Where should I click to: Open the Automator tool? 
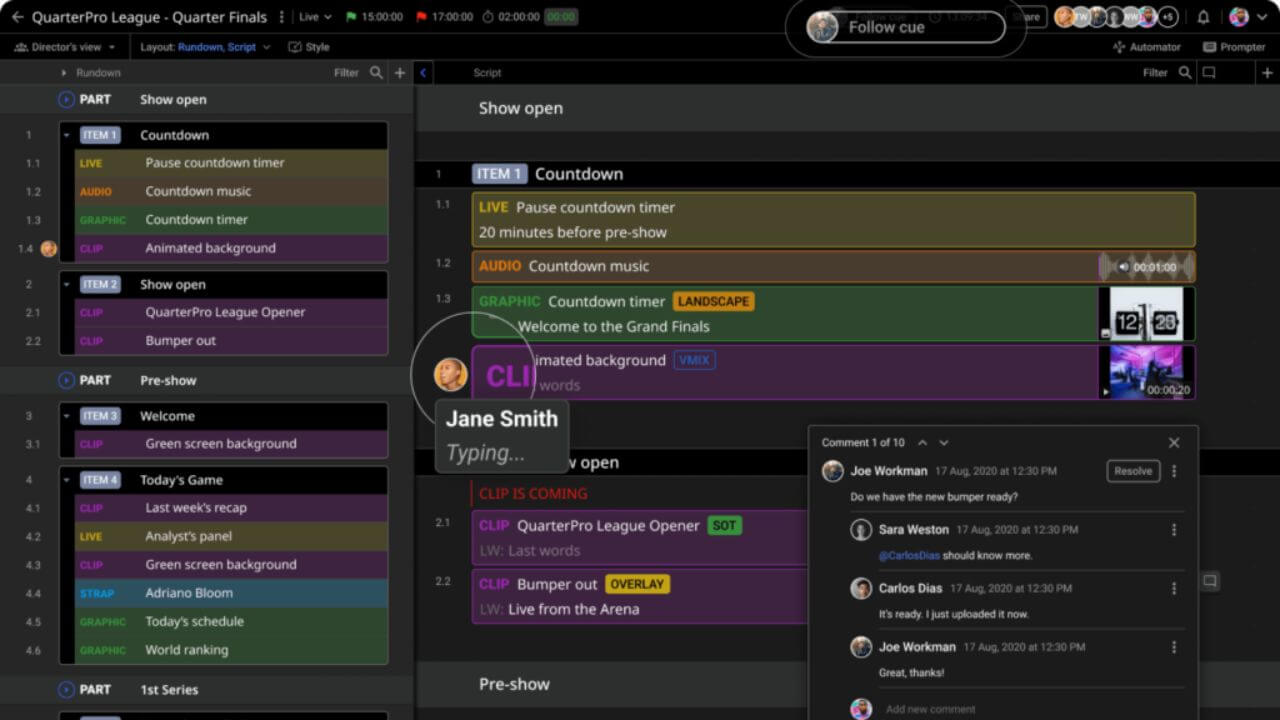[1147, 47]
